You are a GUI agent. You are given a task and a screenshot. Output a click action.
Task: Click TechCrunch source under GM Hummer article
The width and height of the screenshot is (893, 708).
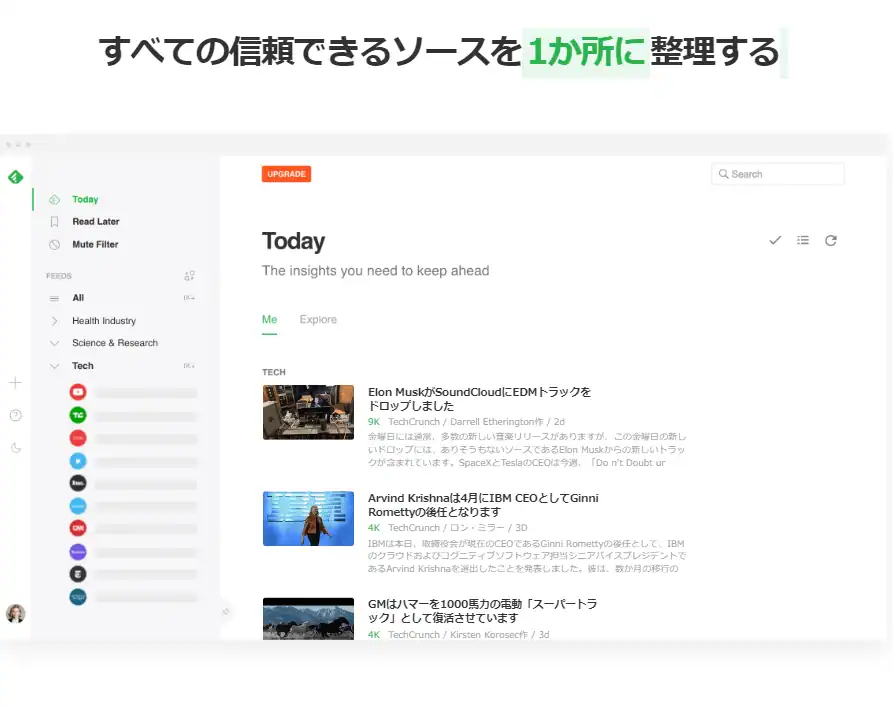click(414, 635)
